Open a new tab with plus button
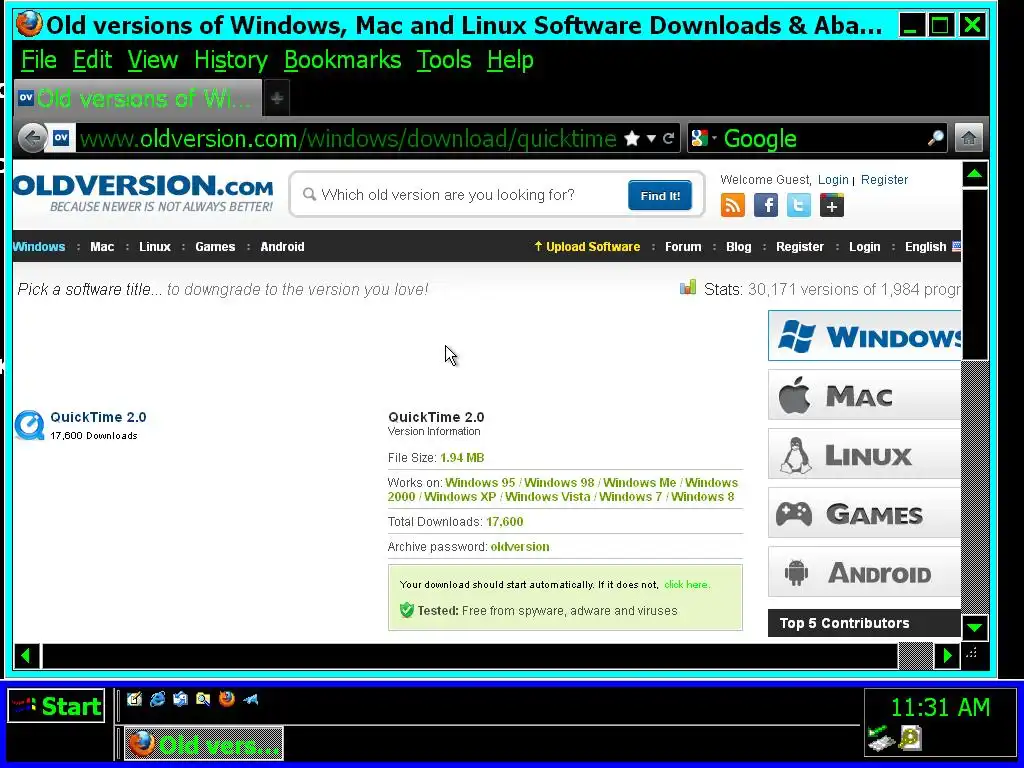1024x768 pixels. pos(277,99)
